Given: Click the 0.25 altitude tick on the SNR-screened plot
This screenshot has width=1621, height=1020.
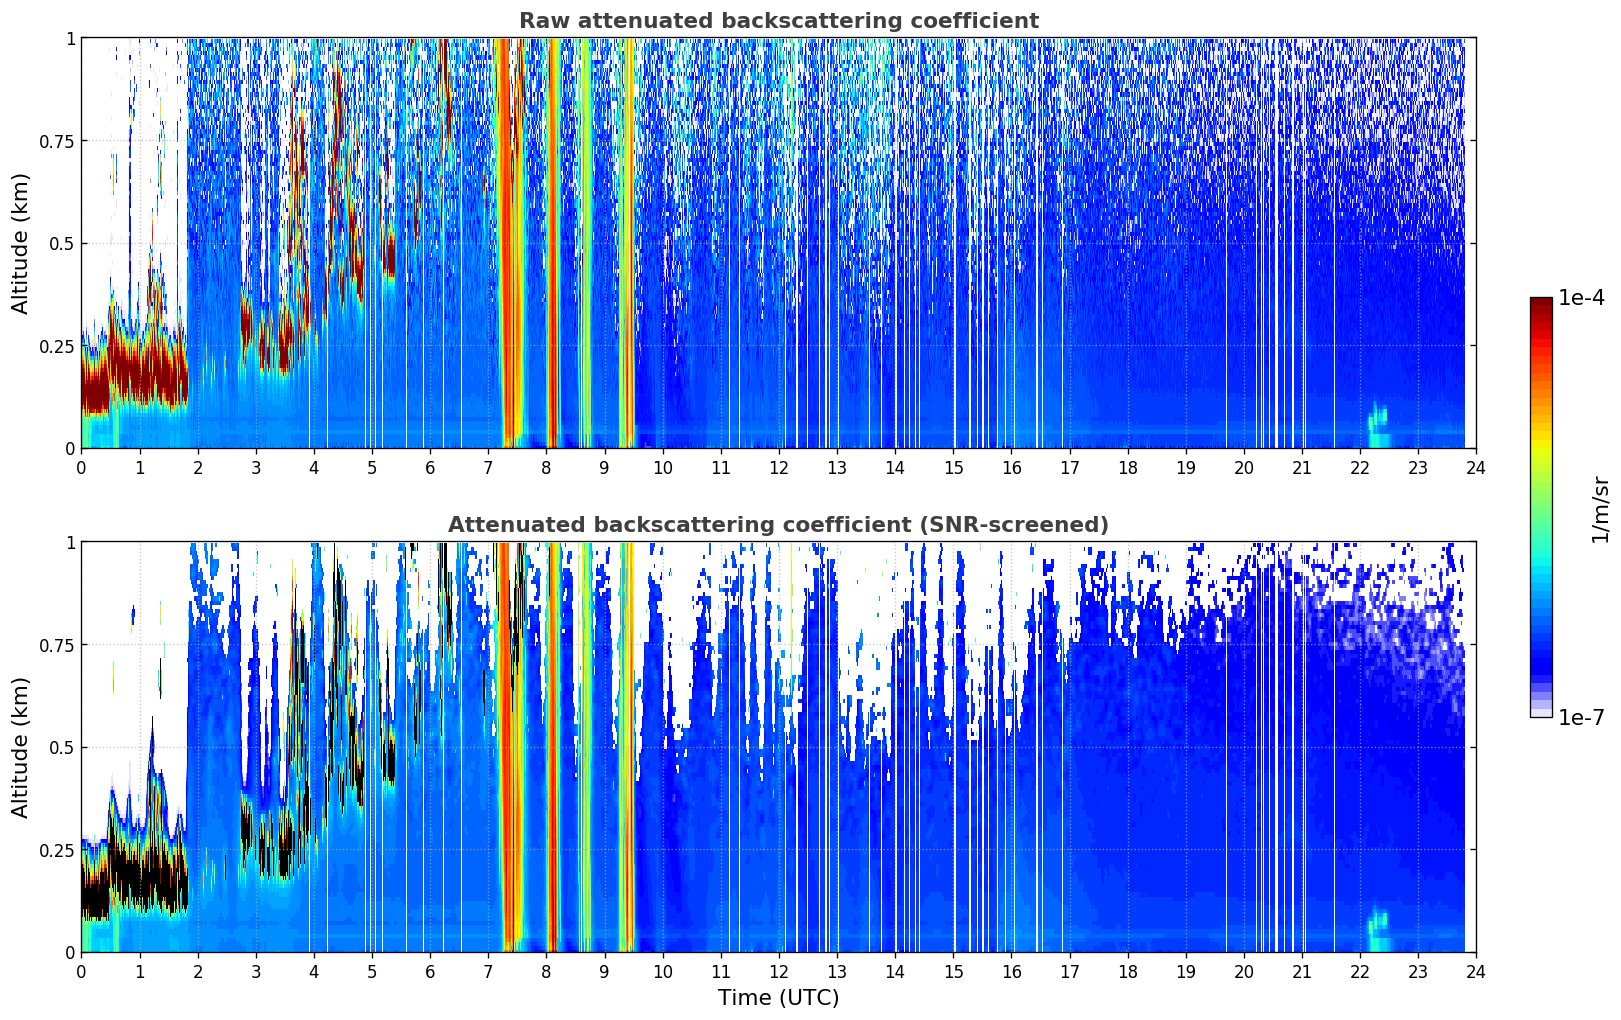Looking at the screenshot, I should pyautogui.click(x=57, y=850).
